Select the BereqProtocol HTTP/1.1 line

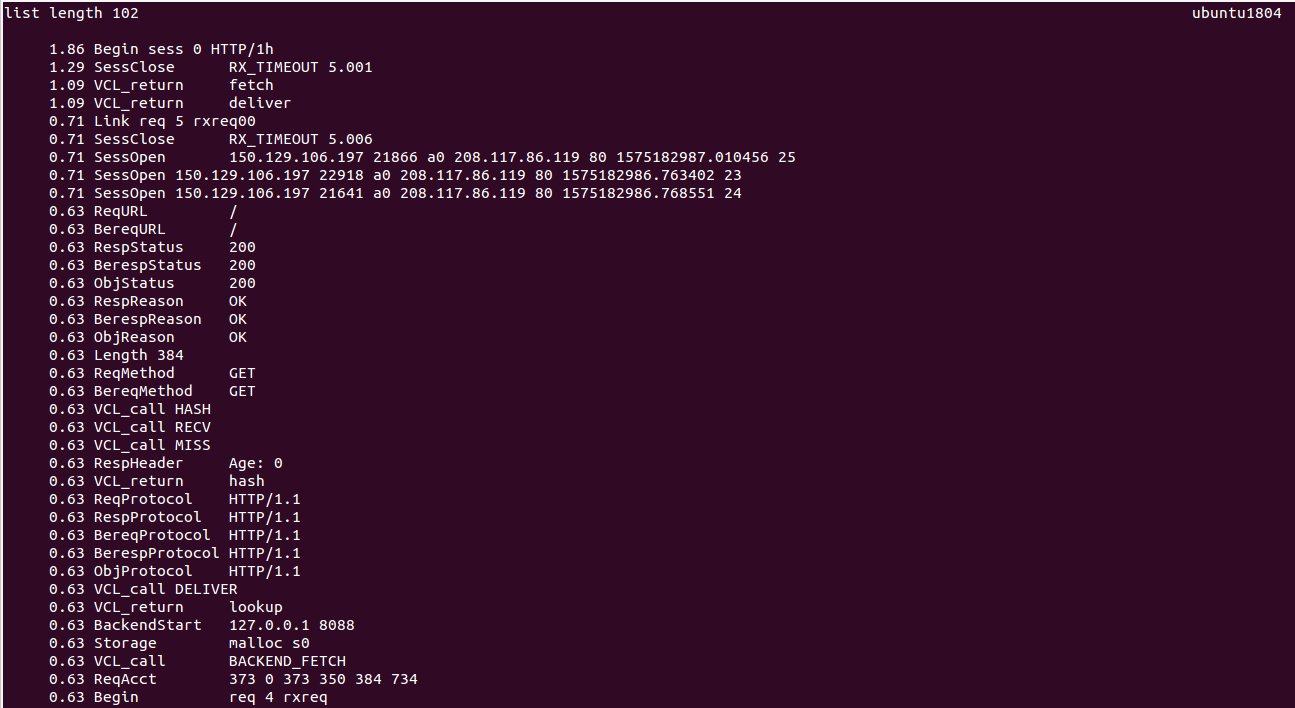point(175,535)
